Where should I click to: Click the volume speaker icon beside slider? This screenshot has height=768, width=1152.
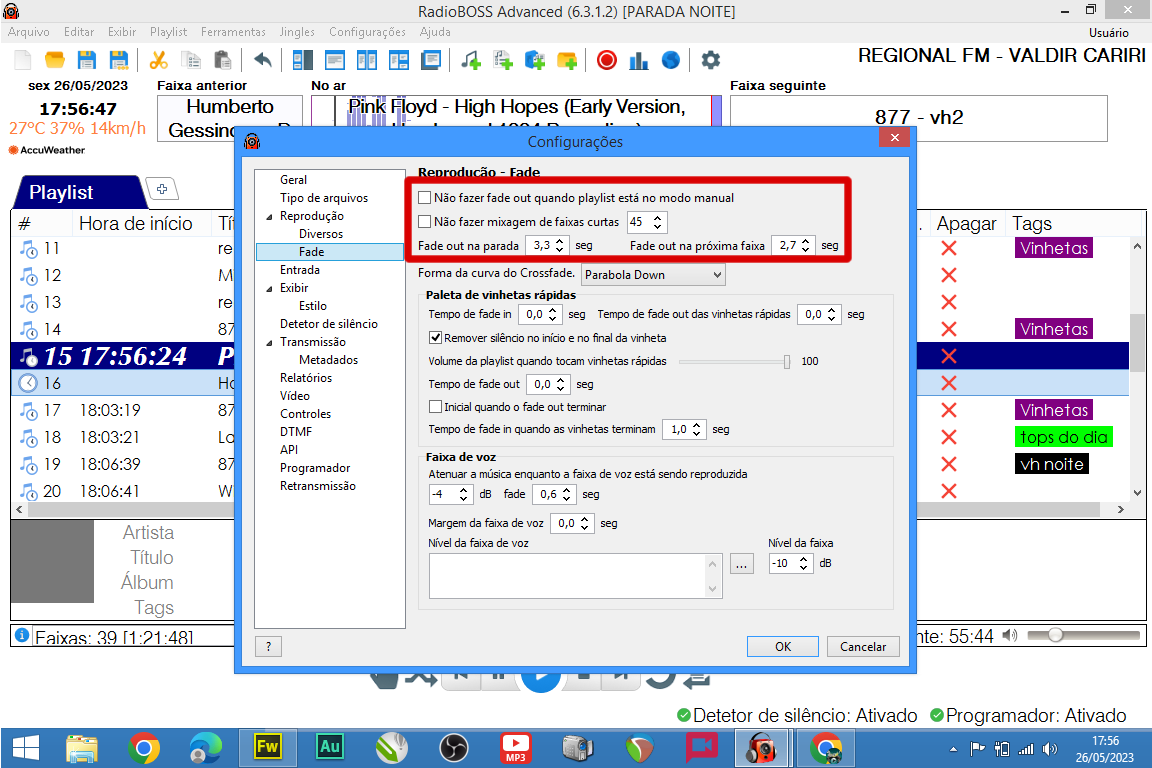pos(1011,635)
